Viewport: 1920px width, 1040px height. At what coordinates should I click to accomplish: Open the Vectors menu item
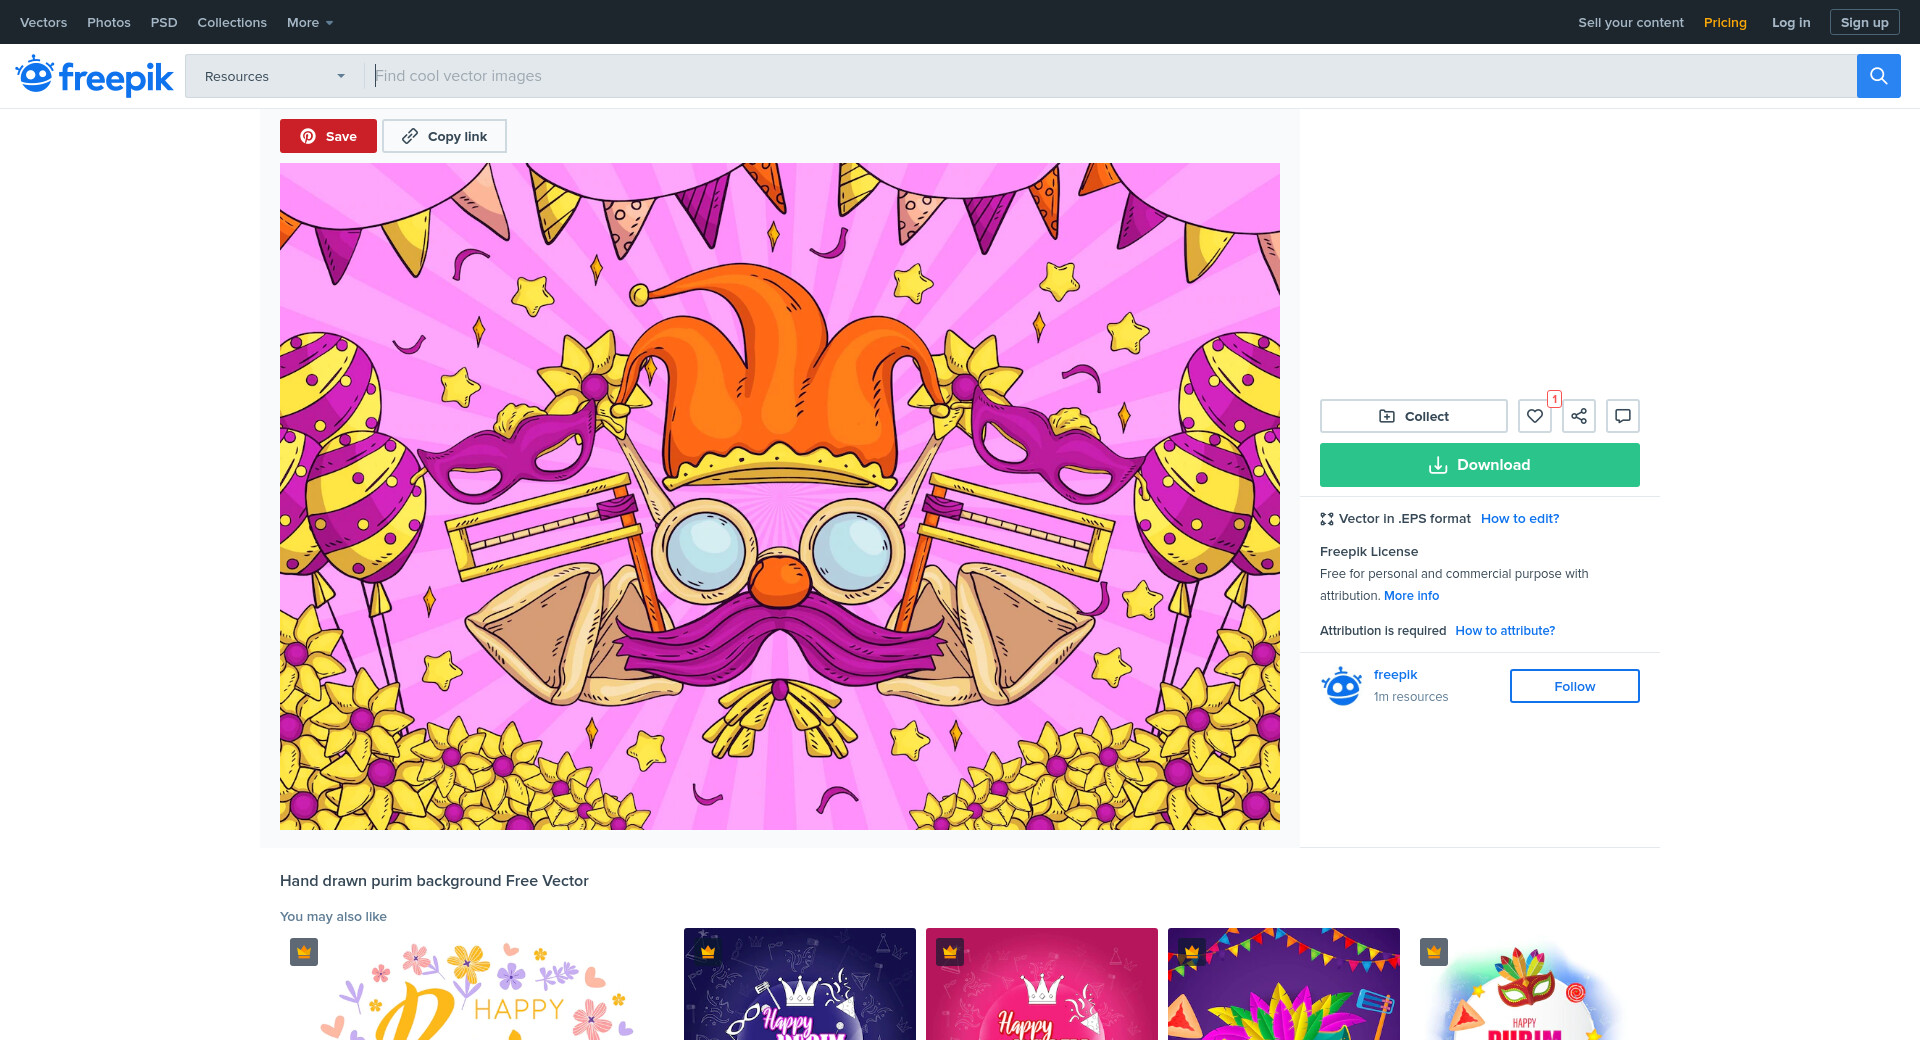[x=44, y=22]
